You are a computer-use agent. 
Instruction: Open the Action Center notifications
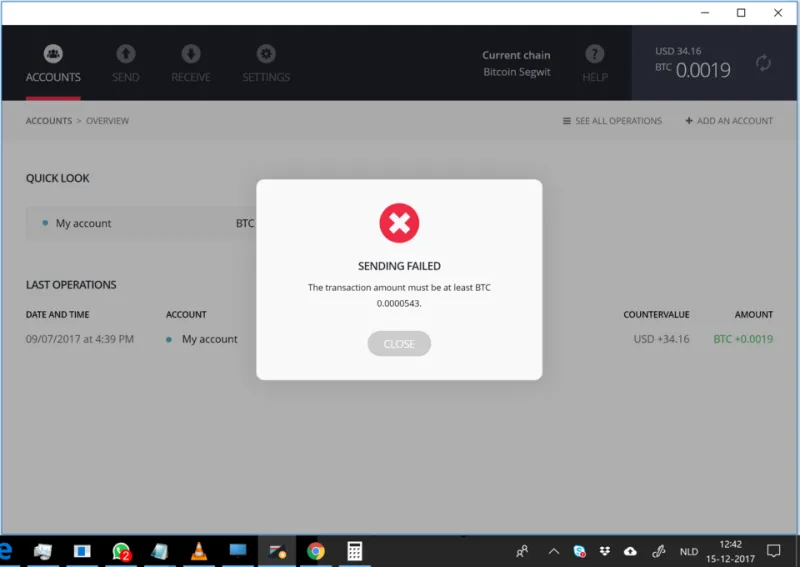pos(773,551)
